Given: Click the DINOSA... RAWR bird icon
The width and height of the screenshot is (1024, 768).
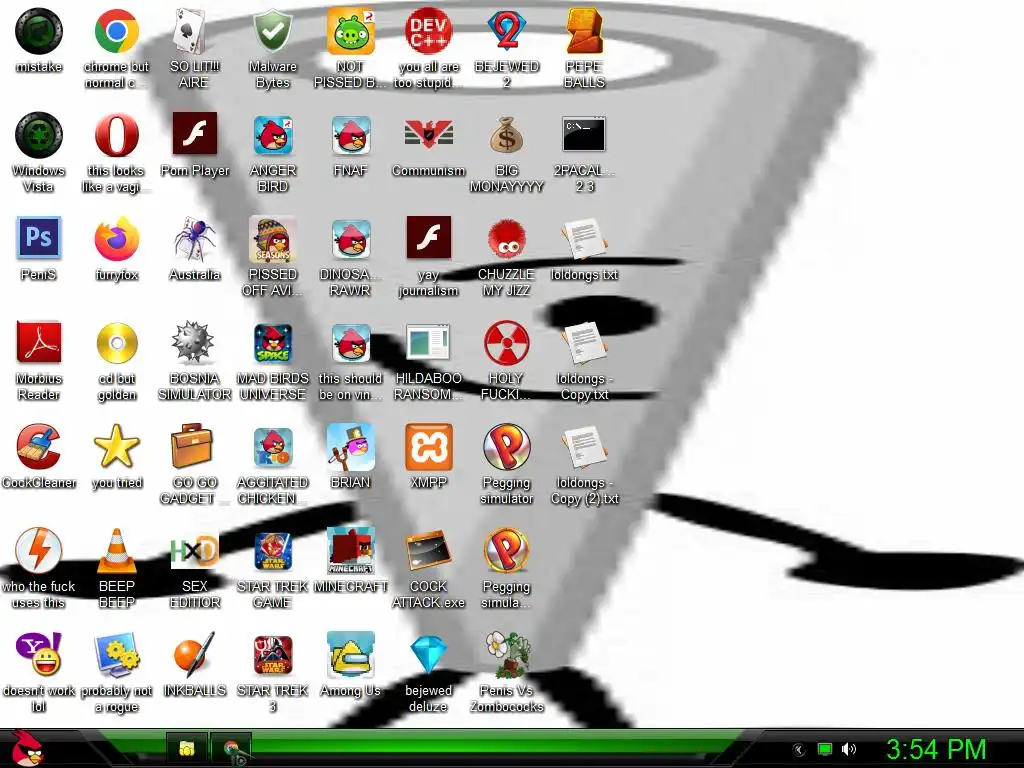Looking at the screenshot, I should 351,239.
